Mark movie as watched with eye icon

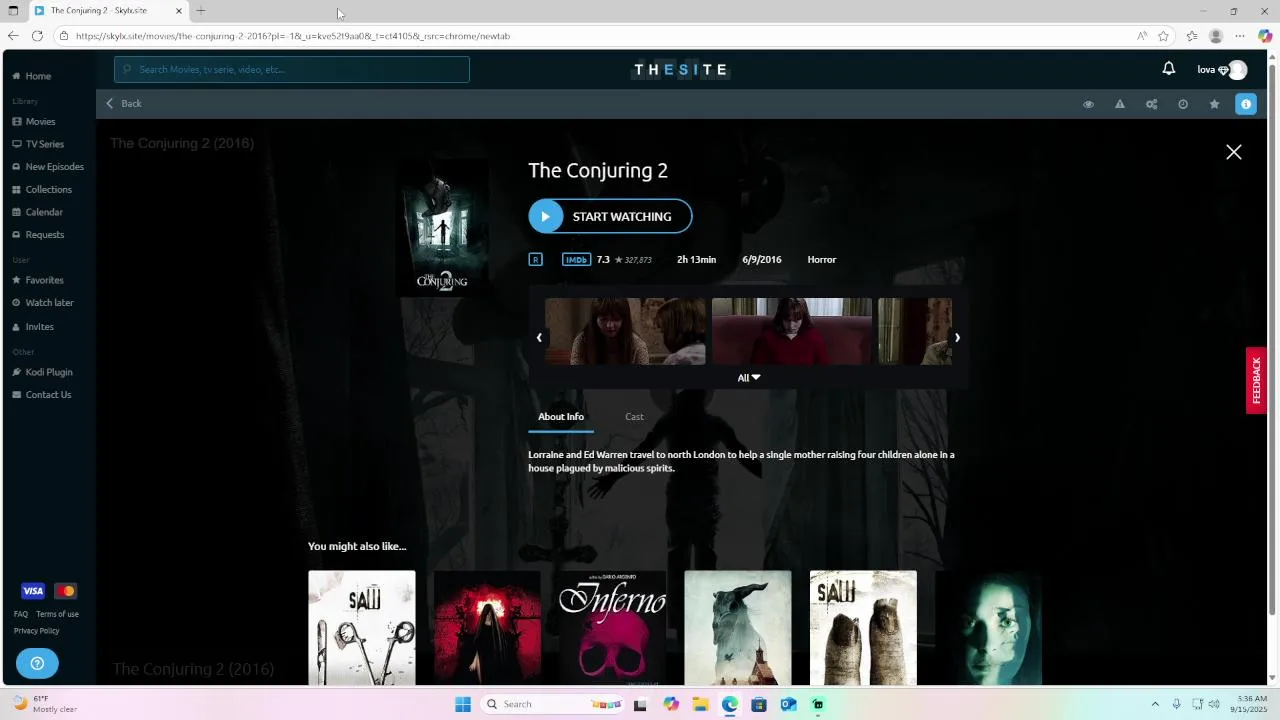[x=1088, y=104]
